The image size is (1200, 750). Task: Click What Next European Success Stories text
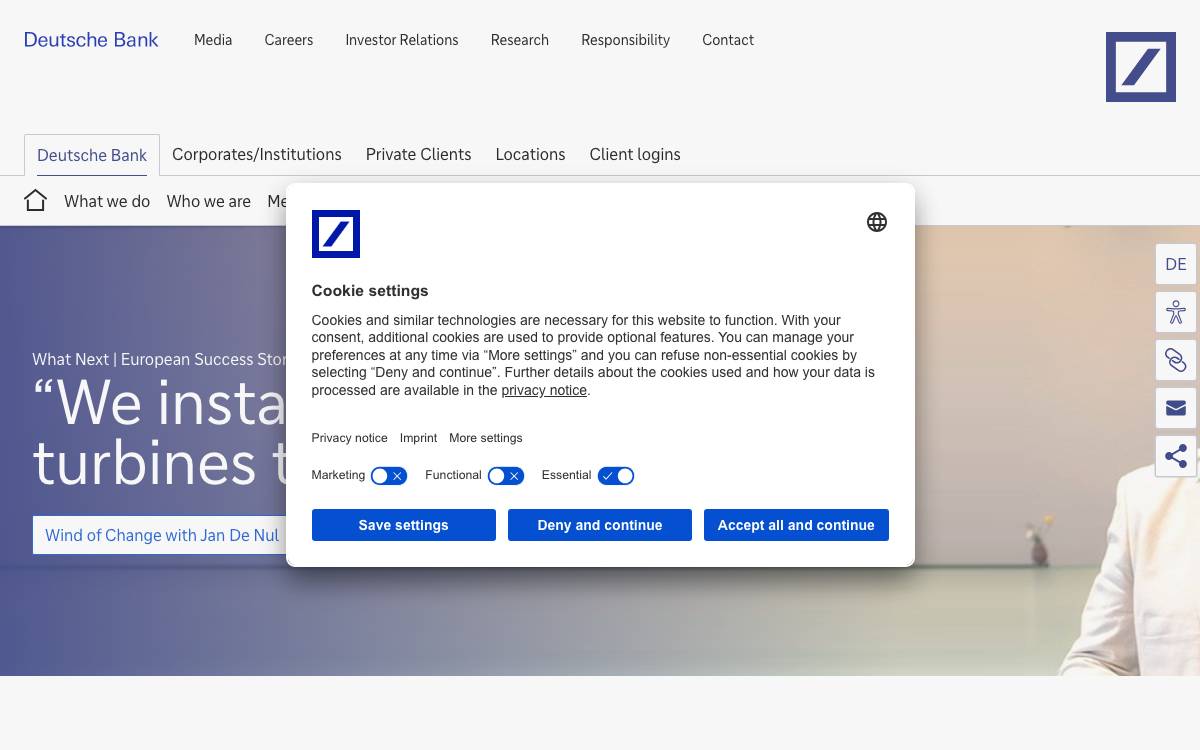pos(160,359)
